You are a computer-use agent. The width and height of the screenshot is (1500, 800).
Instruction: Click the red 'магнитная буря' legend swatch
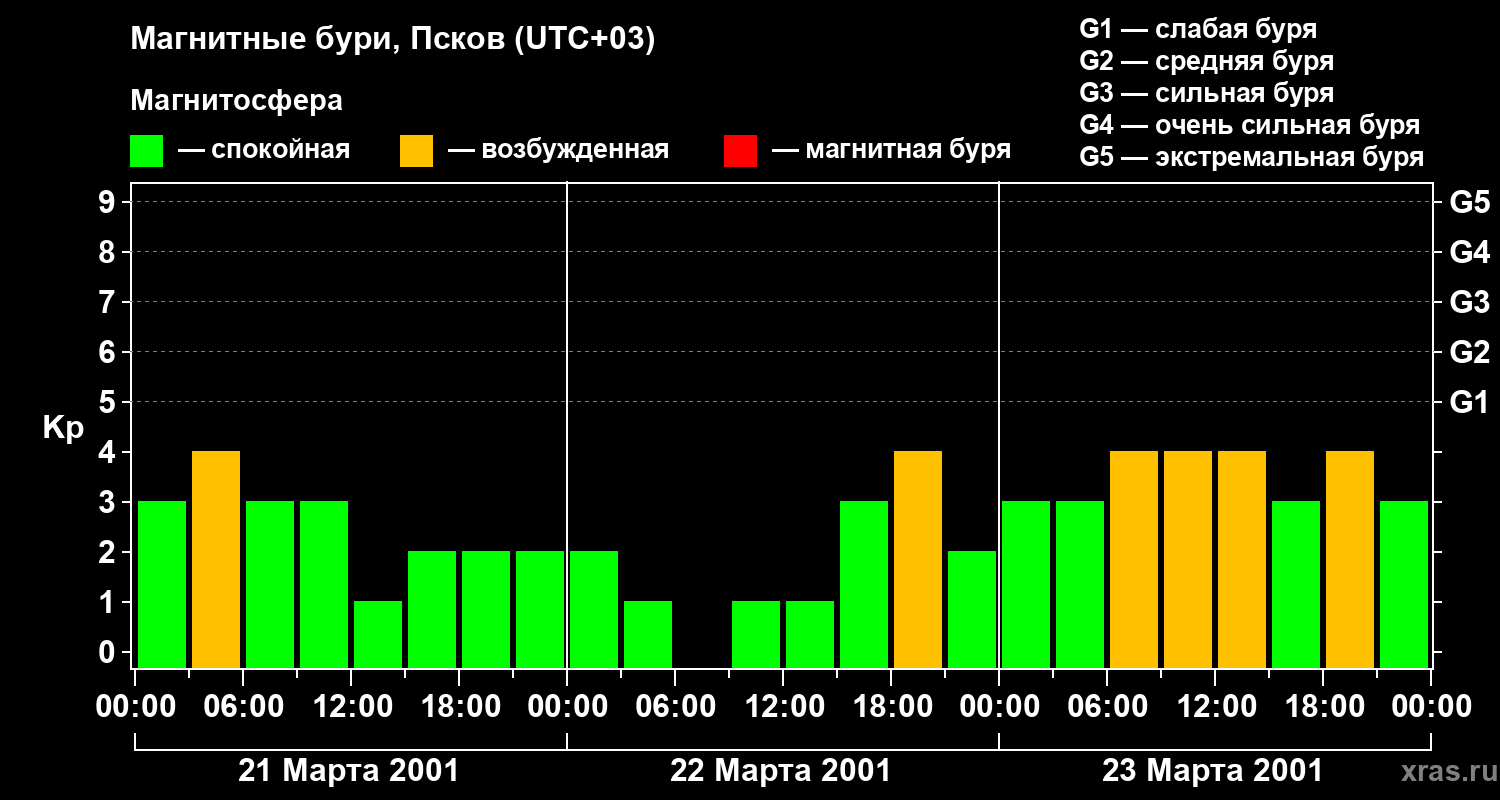tap(740, 151)
